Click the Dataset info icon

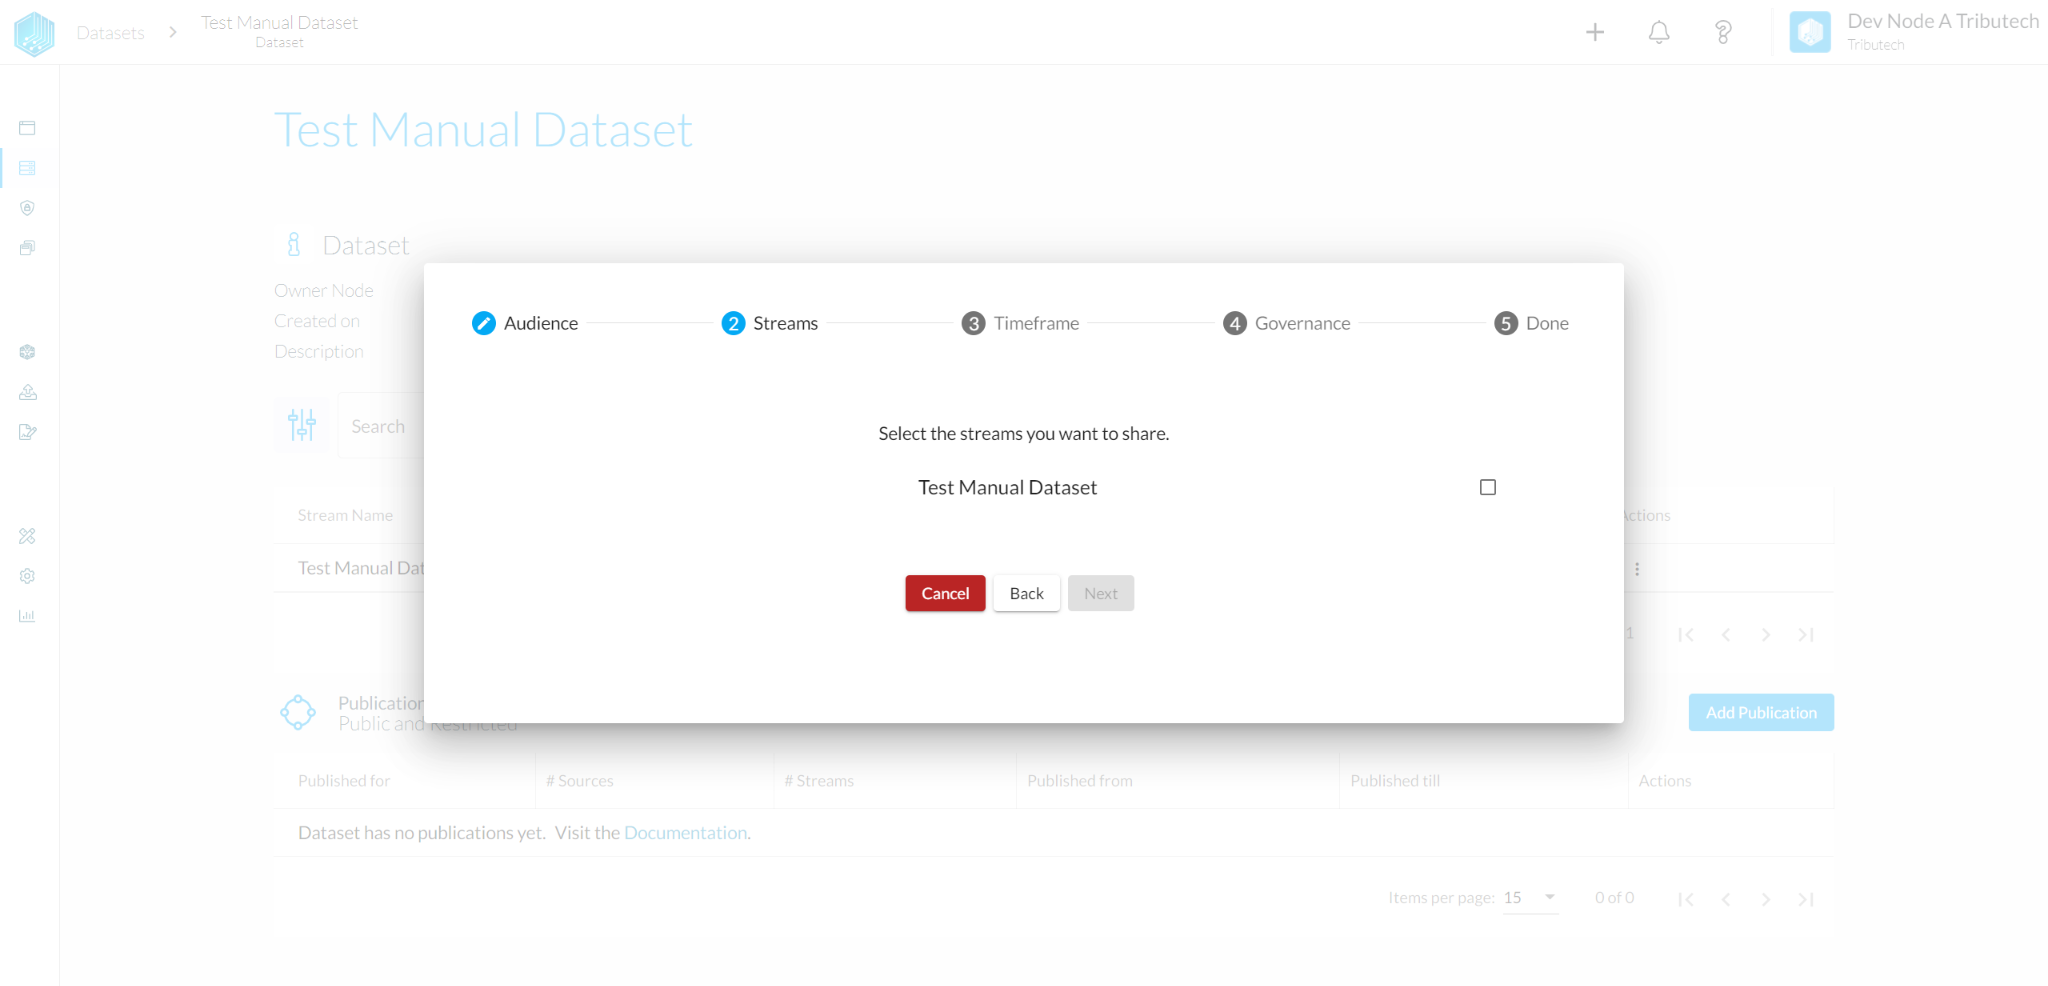pyautogui.click(x=293, y=245)
